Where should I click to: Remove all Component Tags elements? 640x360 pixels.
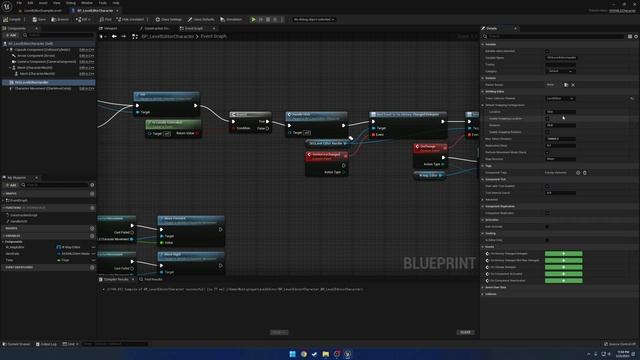[585, 173]
